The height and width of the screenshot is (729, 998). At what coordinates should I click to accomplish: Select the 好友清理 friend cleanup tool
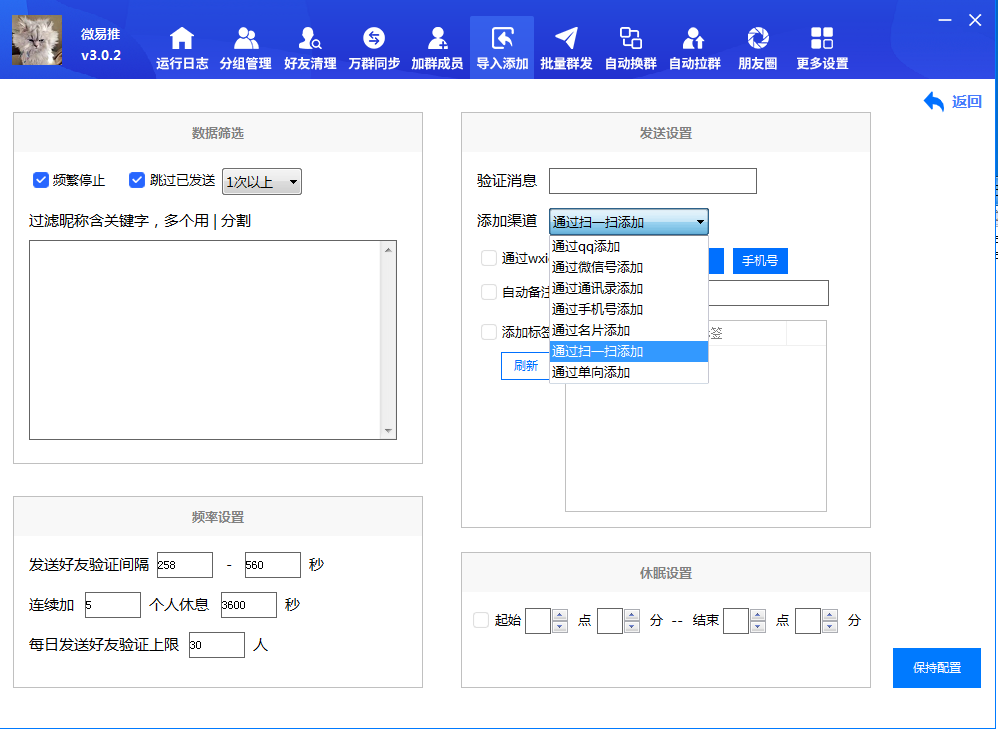[309, 45]
